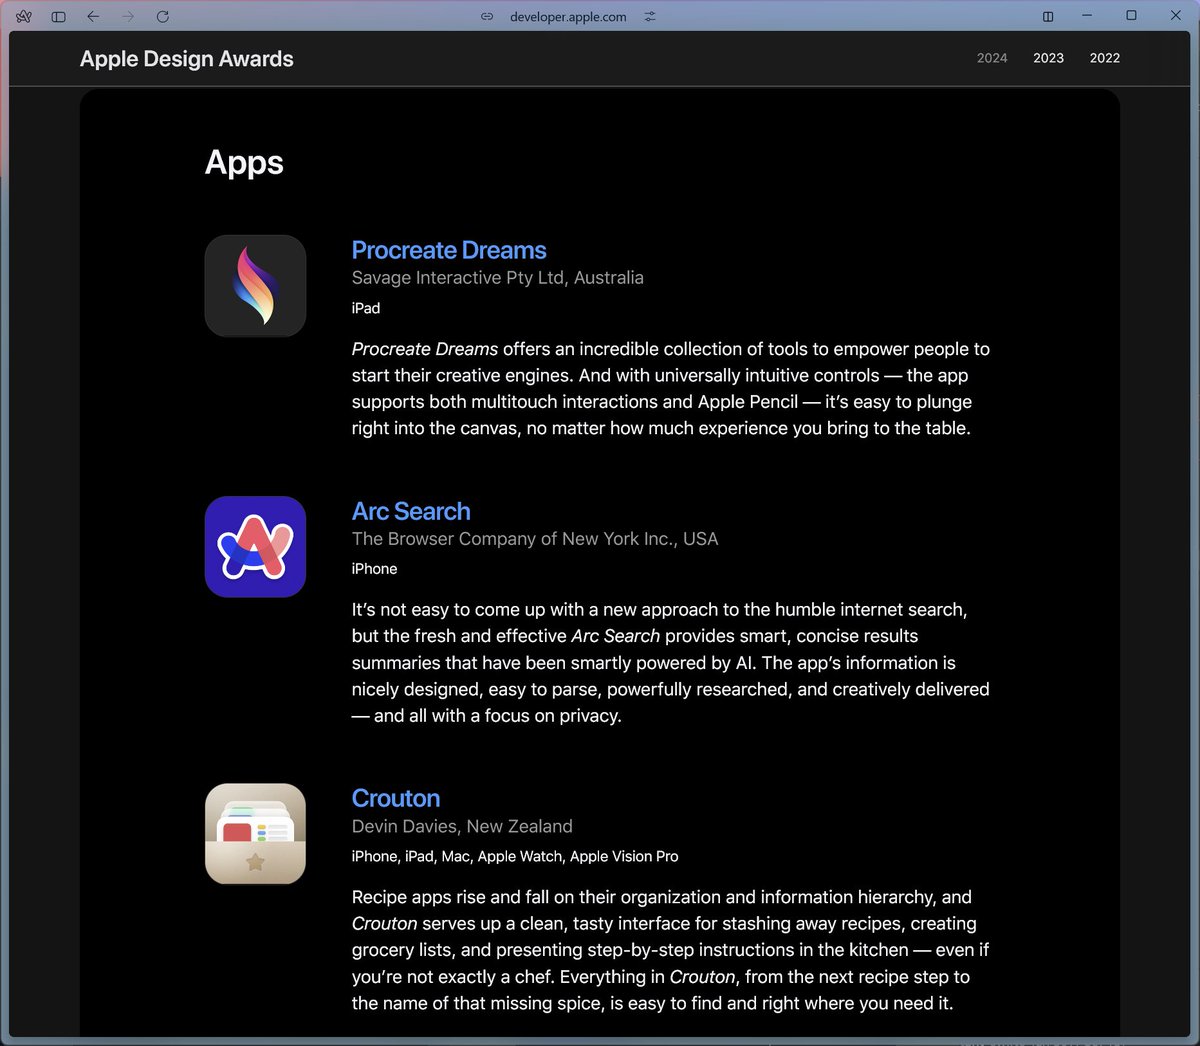Open site controls sliders icon
Screen dimensions: 1200x1046
[x=650, y=16]
